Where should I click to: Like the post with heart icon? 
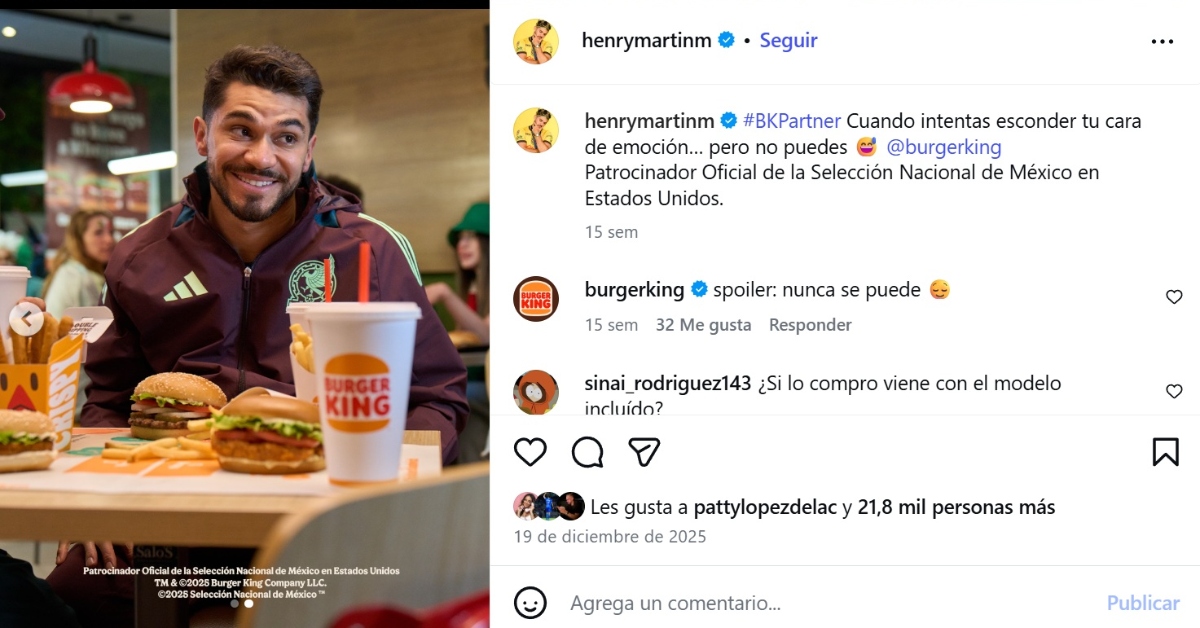point(530,452)
